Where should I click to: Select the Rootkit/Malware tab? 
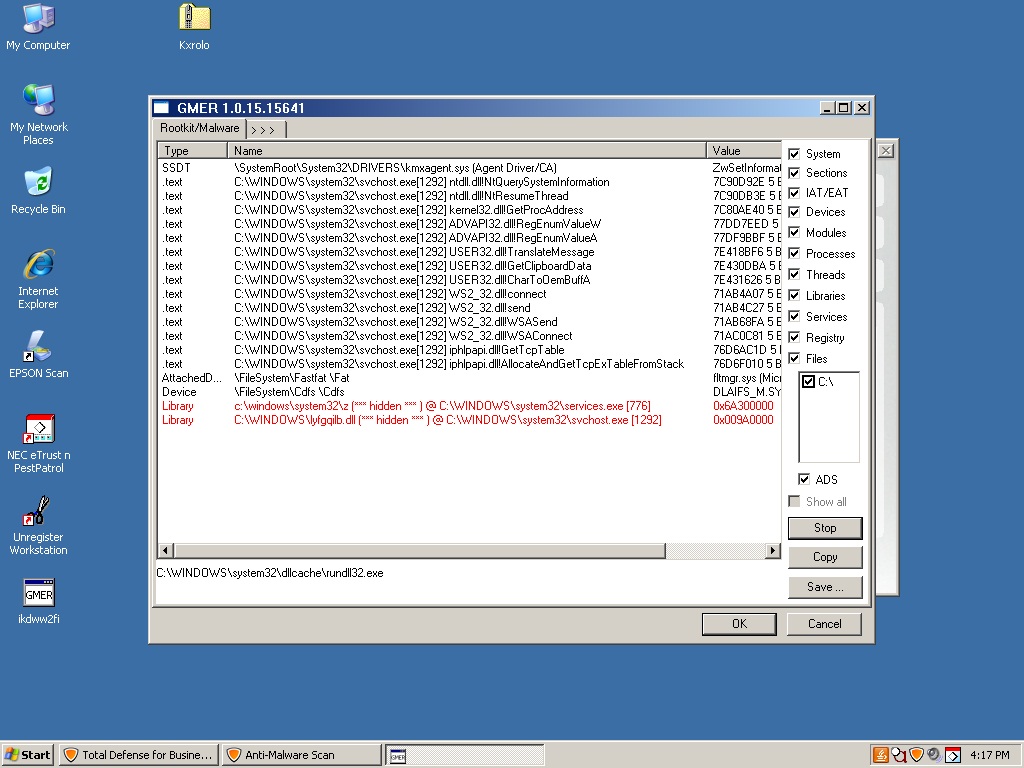coord(201,129)
